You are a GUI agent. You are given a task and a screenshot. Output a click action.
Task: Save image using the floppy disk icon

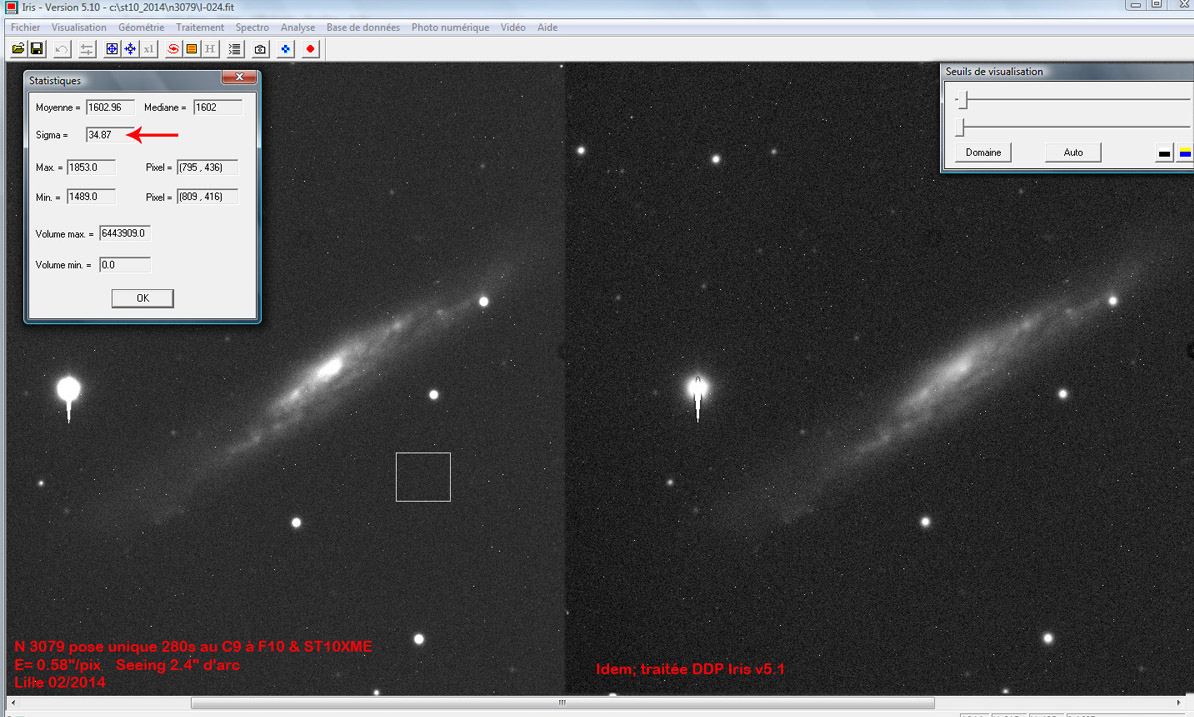36,49
